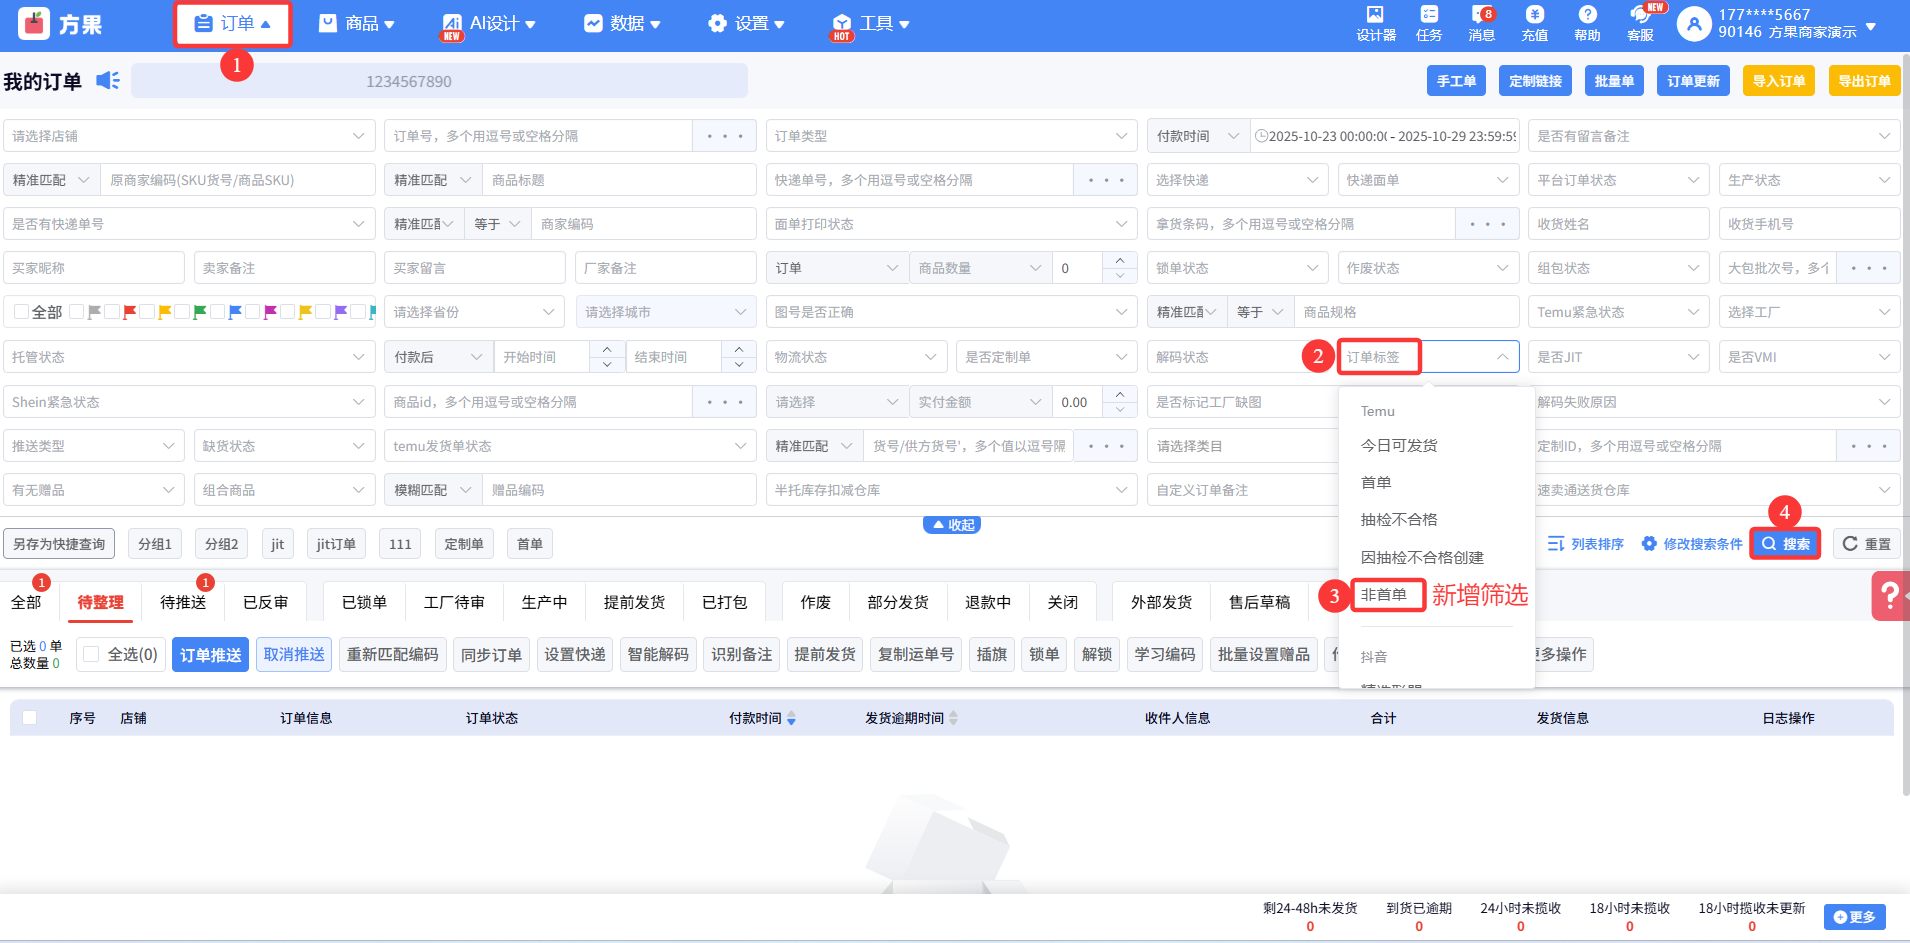Open the 订单类型 order type dropdown
Viewport: 1910px width, 943px height.
tap(950, 136)
